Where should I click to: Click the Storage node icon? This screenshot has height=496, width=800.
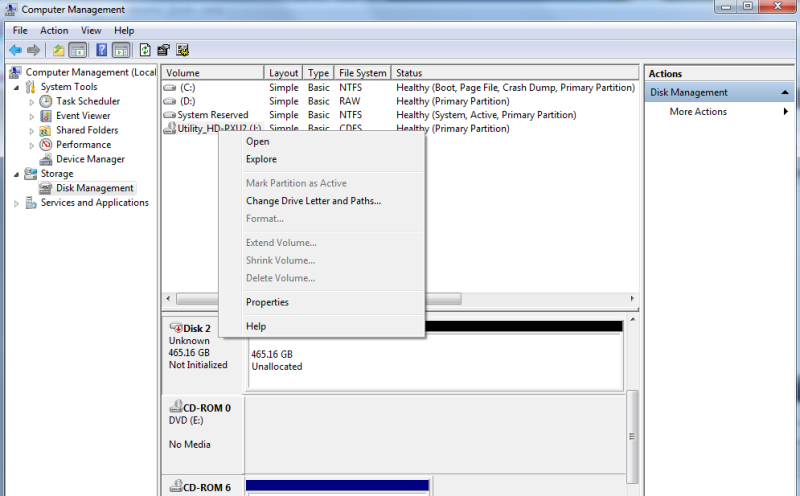tap(31, 173)
